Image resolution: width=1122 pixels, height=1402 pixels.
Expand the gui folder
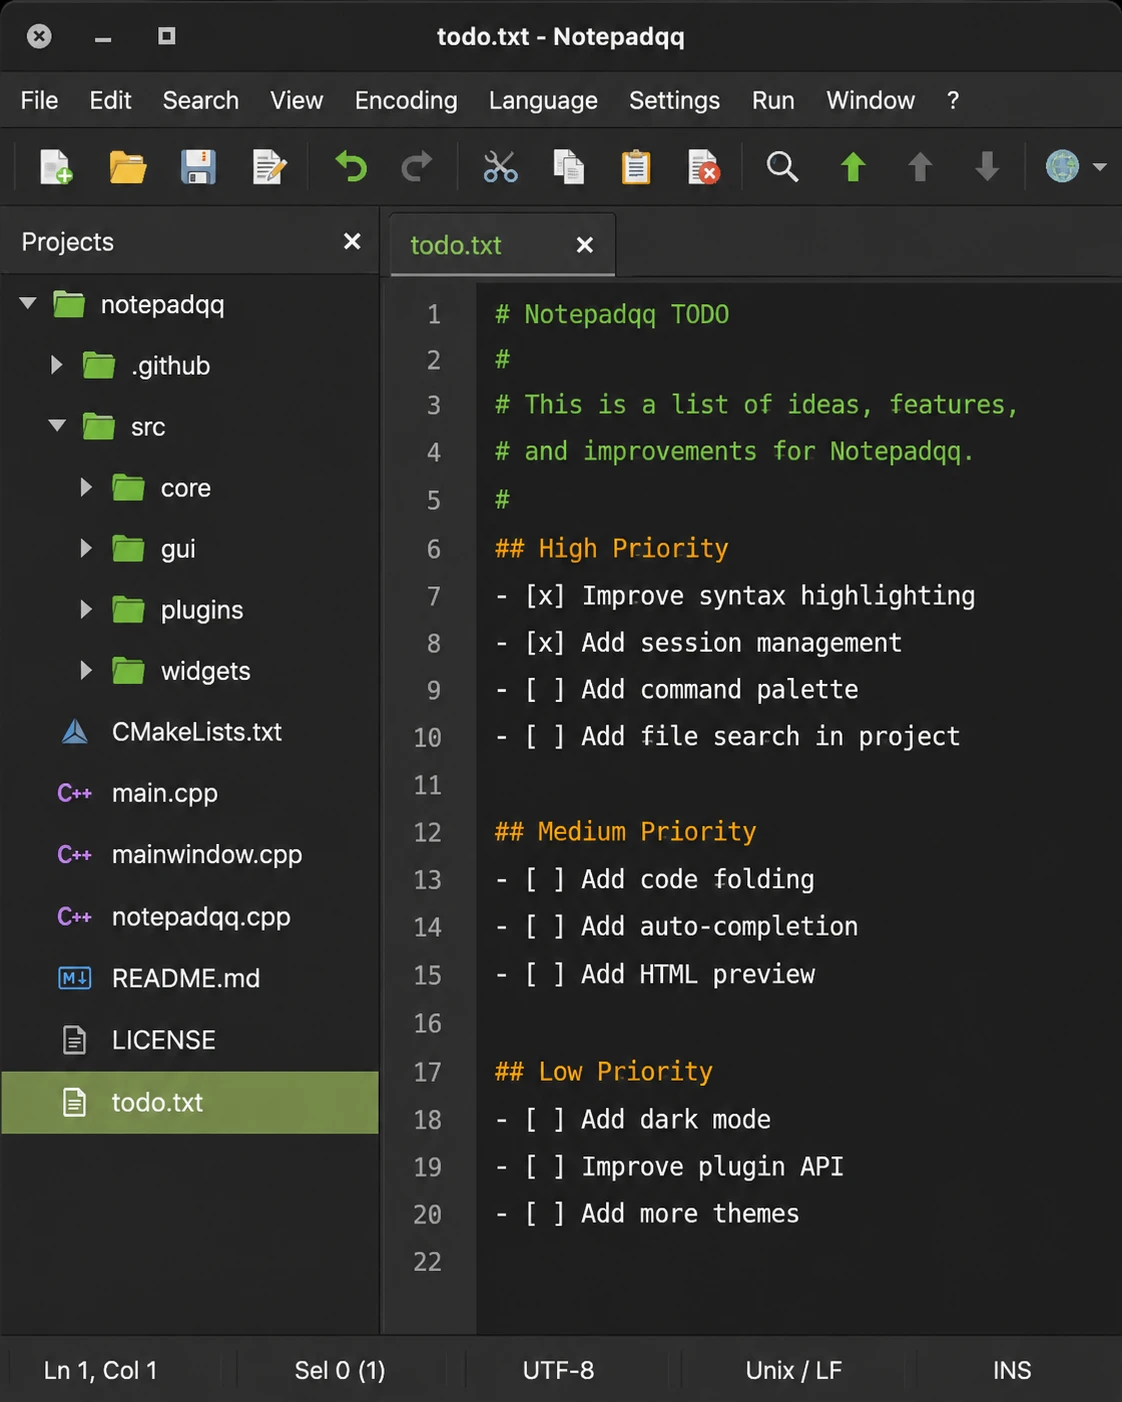tap(86, 548)
